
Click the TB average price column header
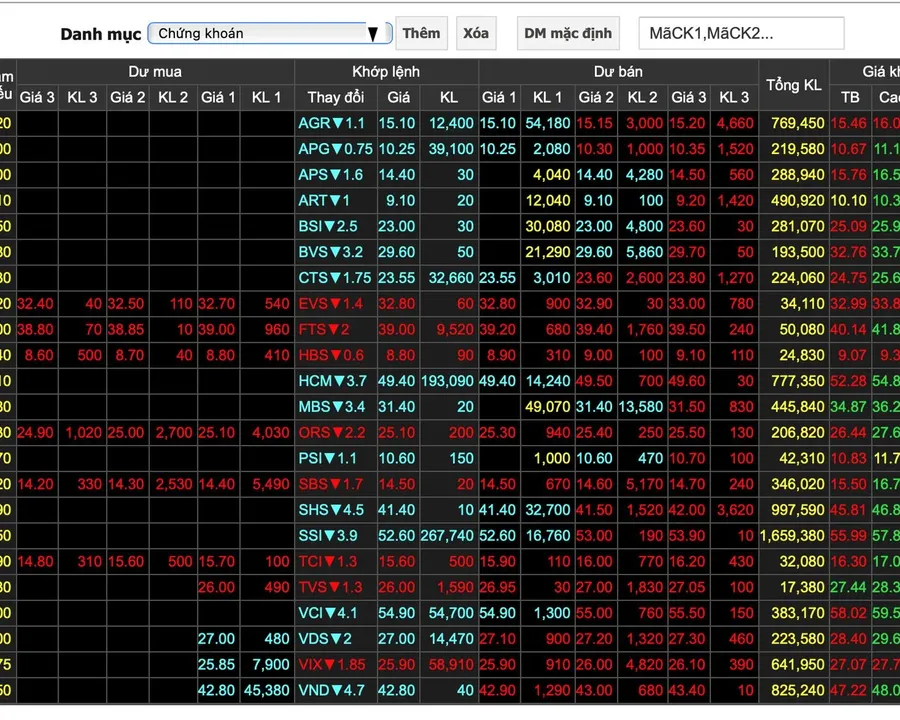coord(850,97)
